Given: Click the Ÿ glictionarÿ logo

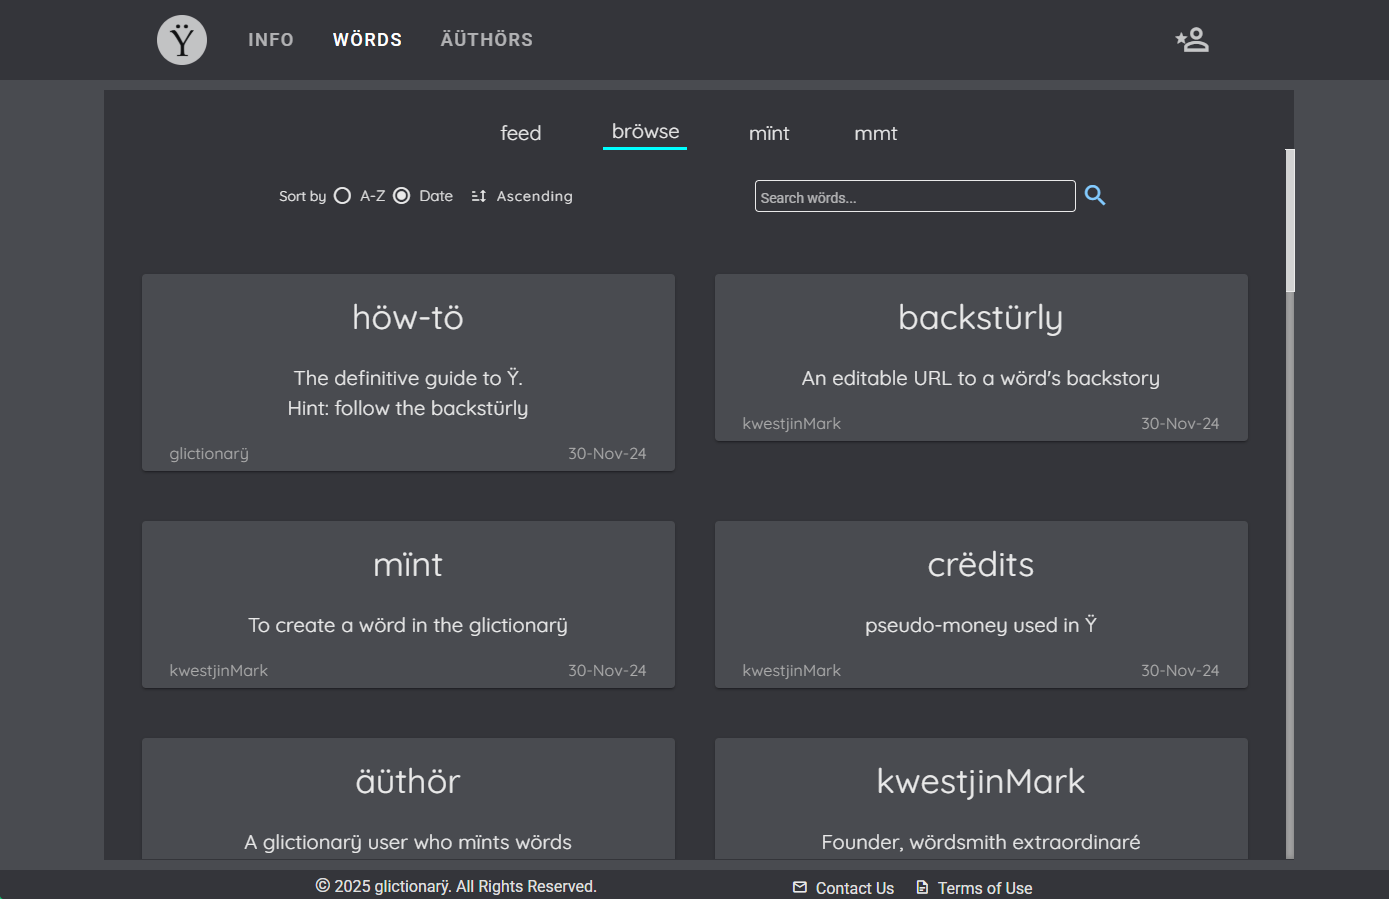Looking at the screenshot, I should coord(181,40).
